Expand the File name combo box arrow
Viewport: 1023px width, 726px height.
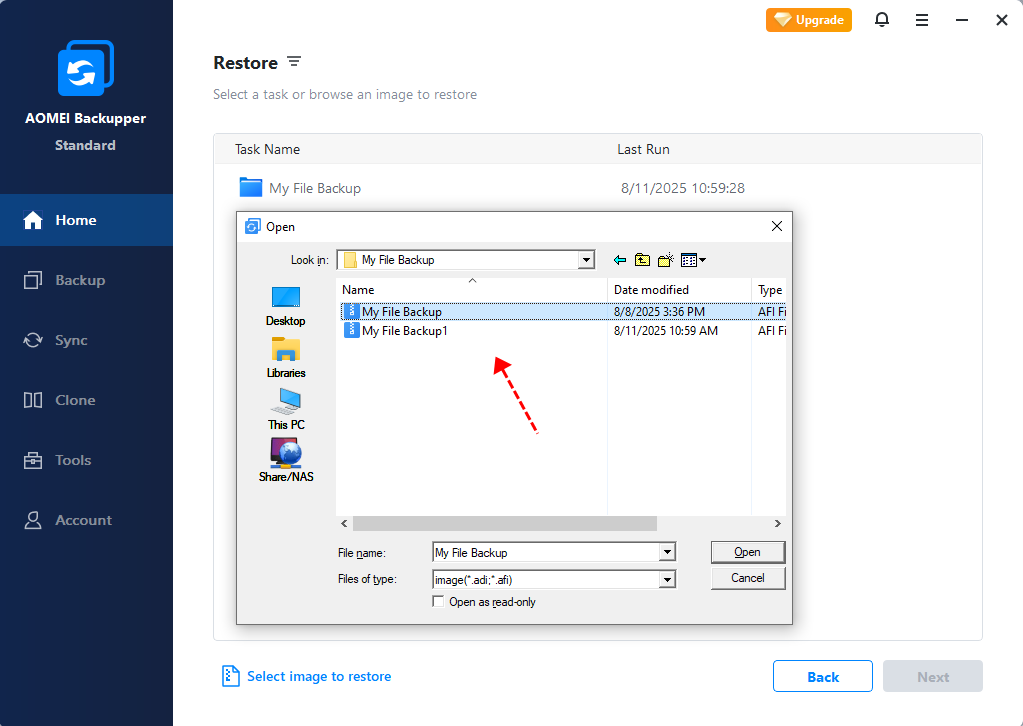667,552
